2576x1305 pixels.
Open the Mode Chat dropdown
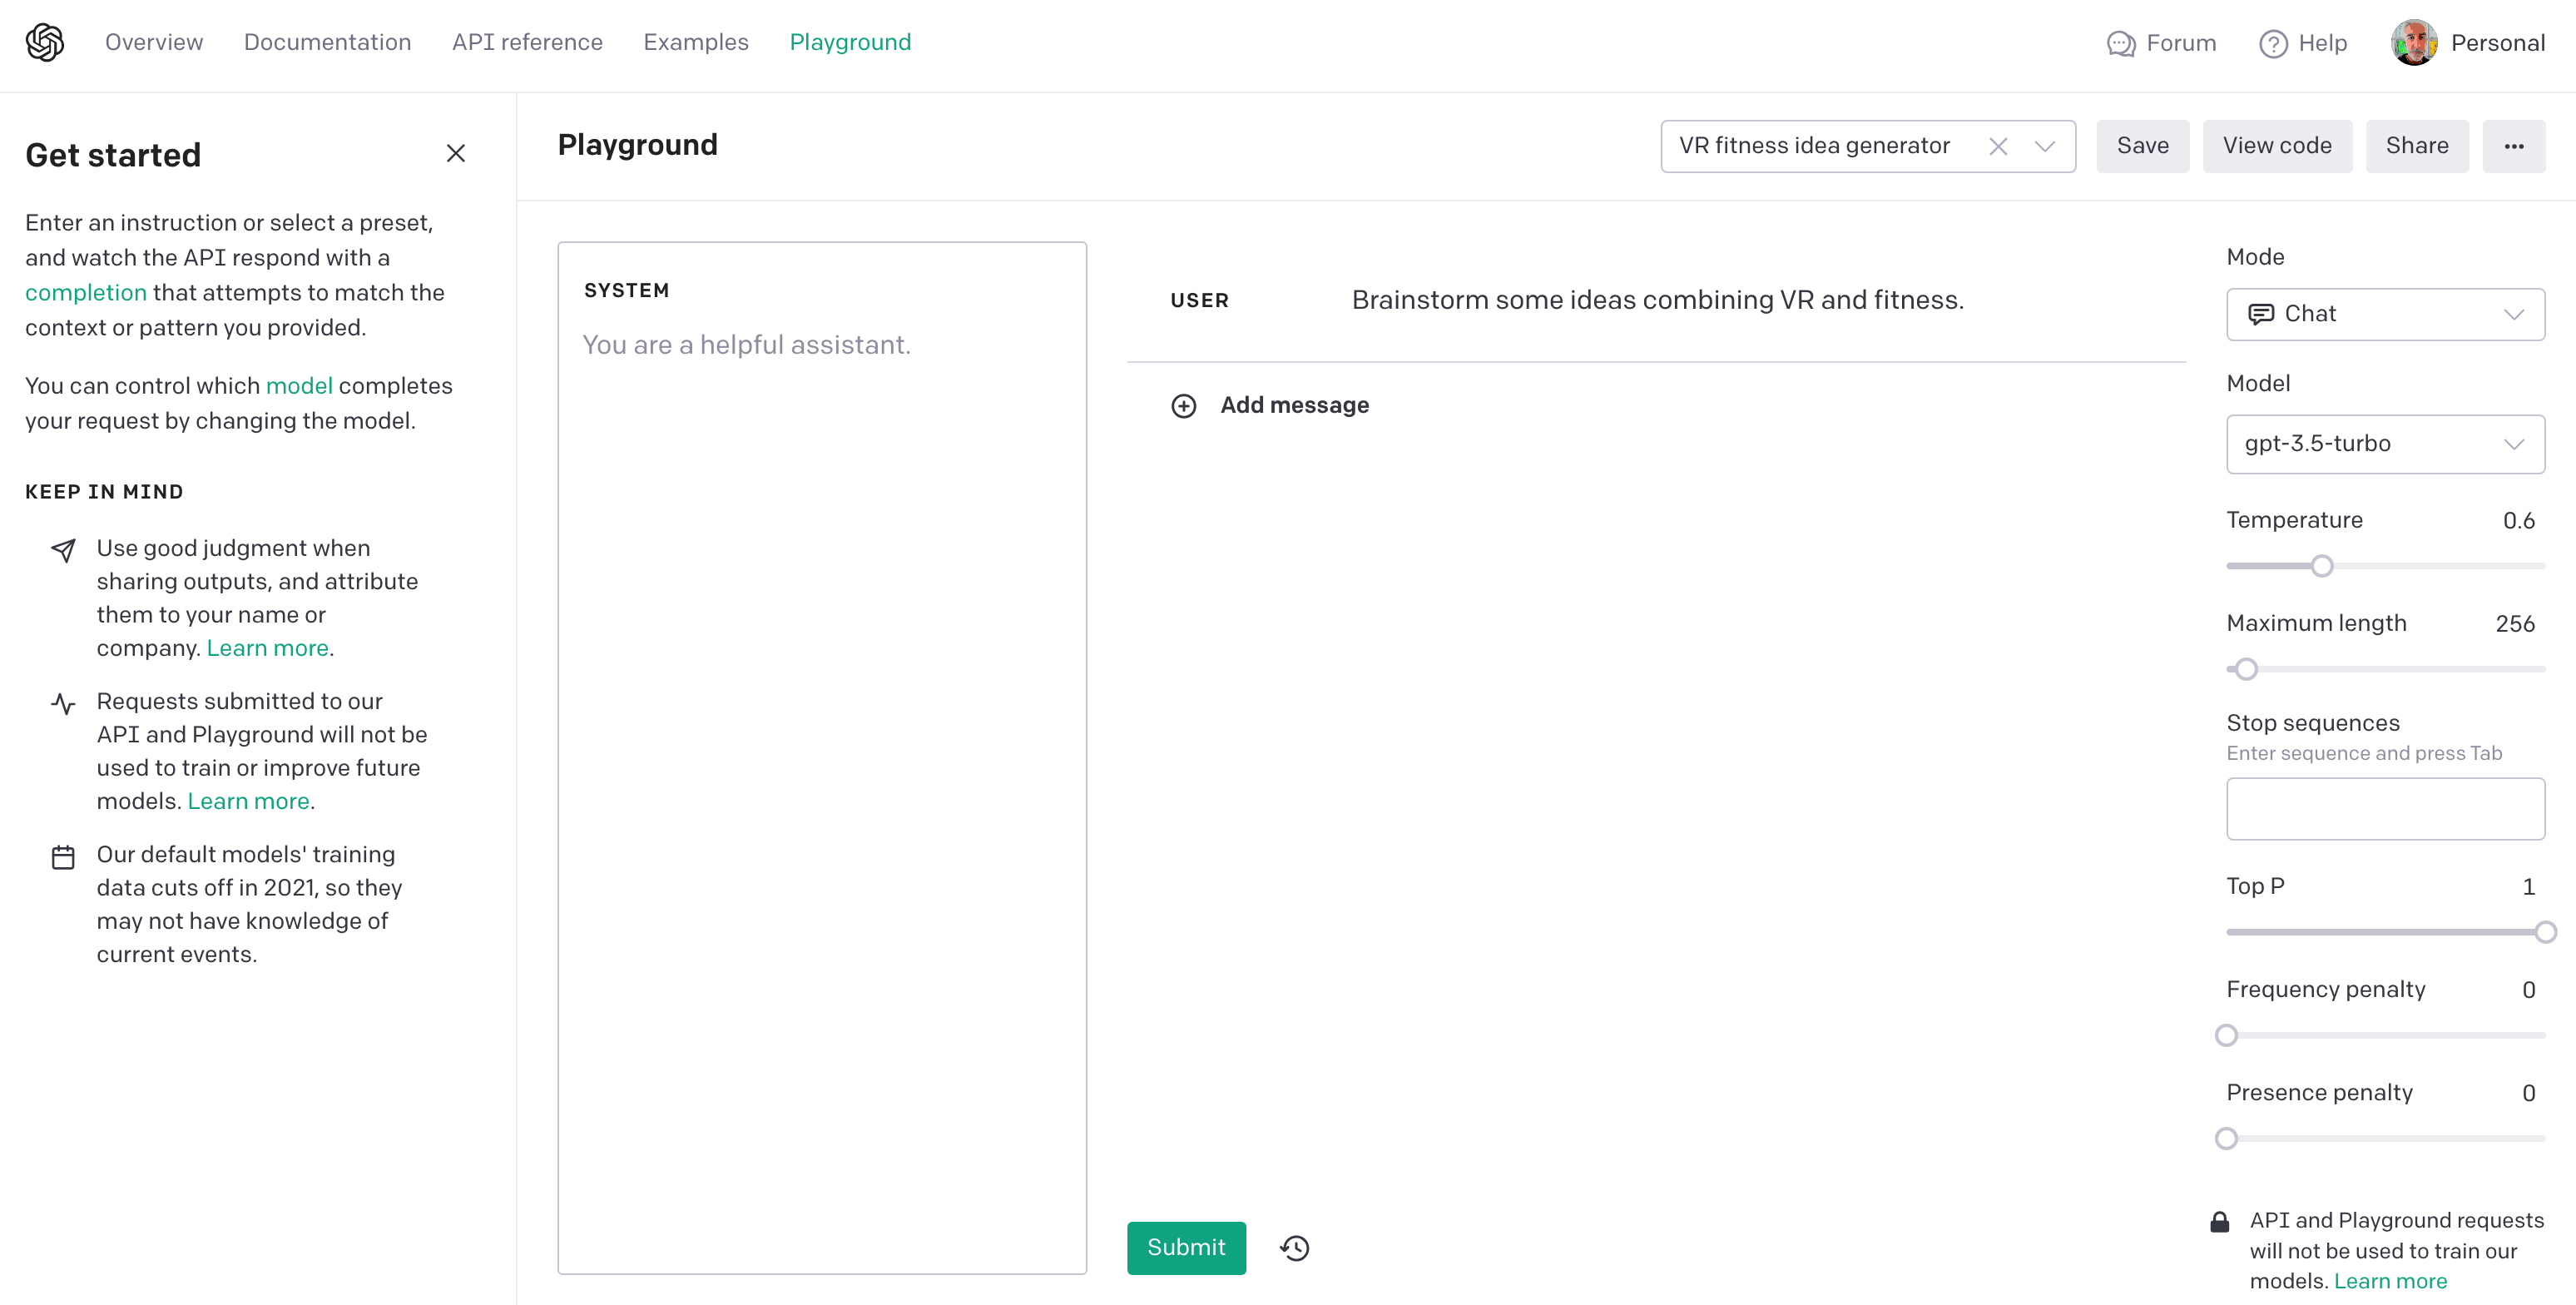[2385, 314]
